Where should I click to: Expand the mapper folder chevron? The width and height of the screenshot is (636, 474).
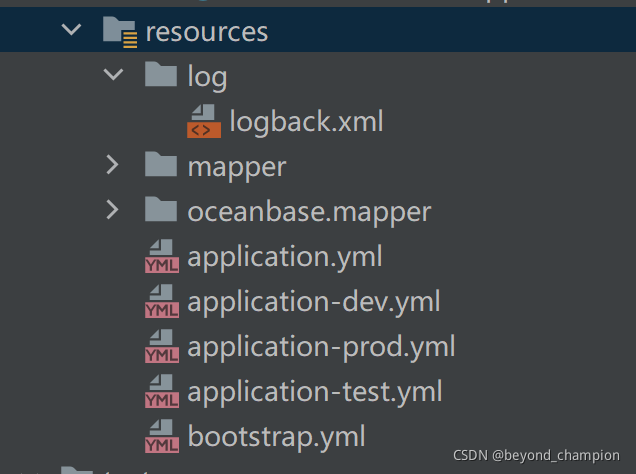coord(112,165)
